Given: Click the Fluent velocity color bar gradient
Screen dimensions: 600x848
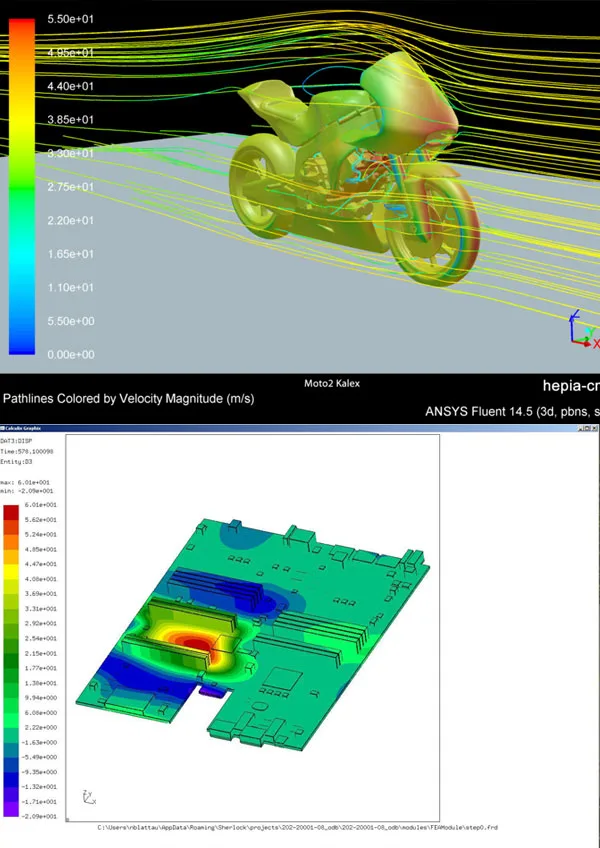Looking at the screenshot, I should (22, 187).
